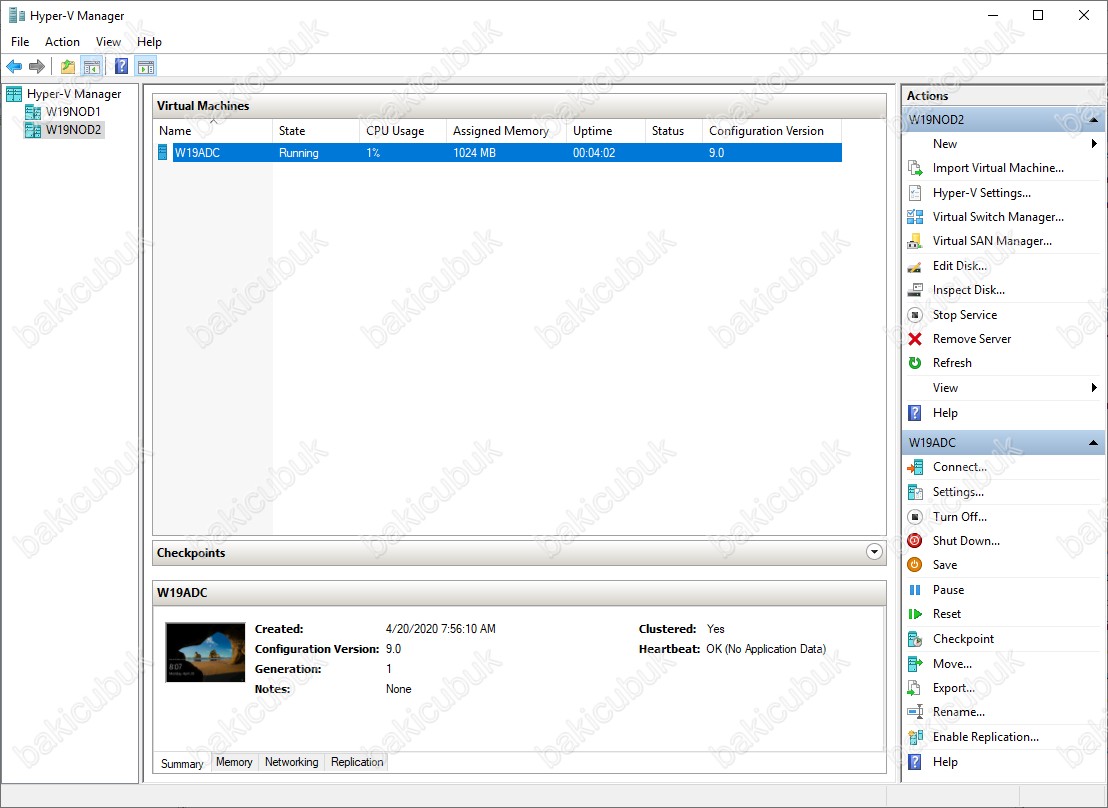Click the Connect icon for W19ADC
The height and width of the screenshot is (808, 1108).
[x=915, y=467]
